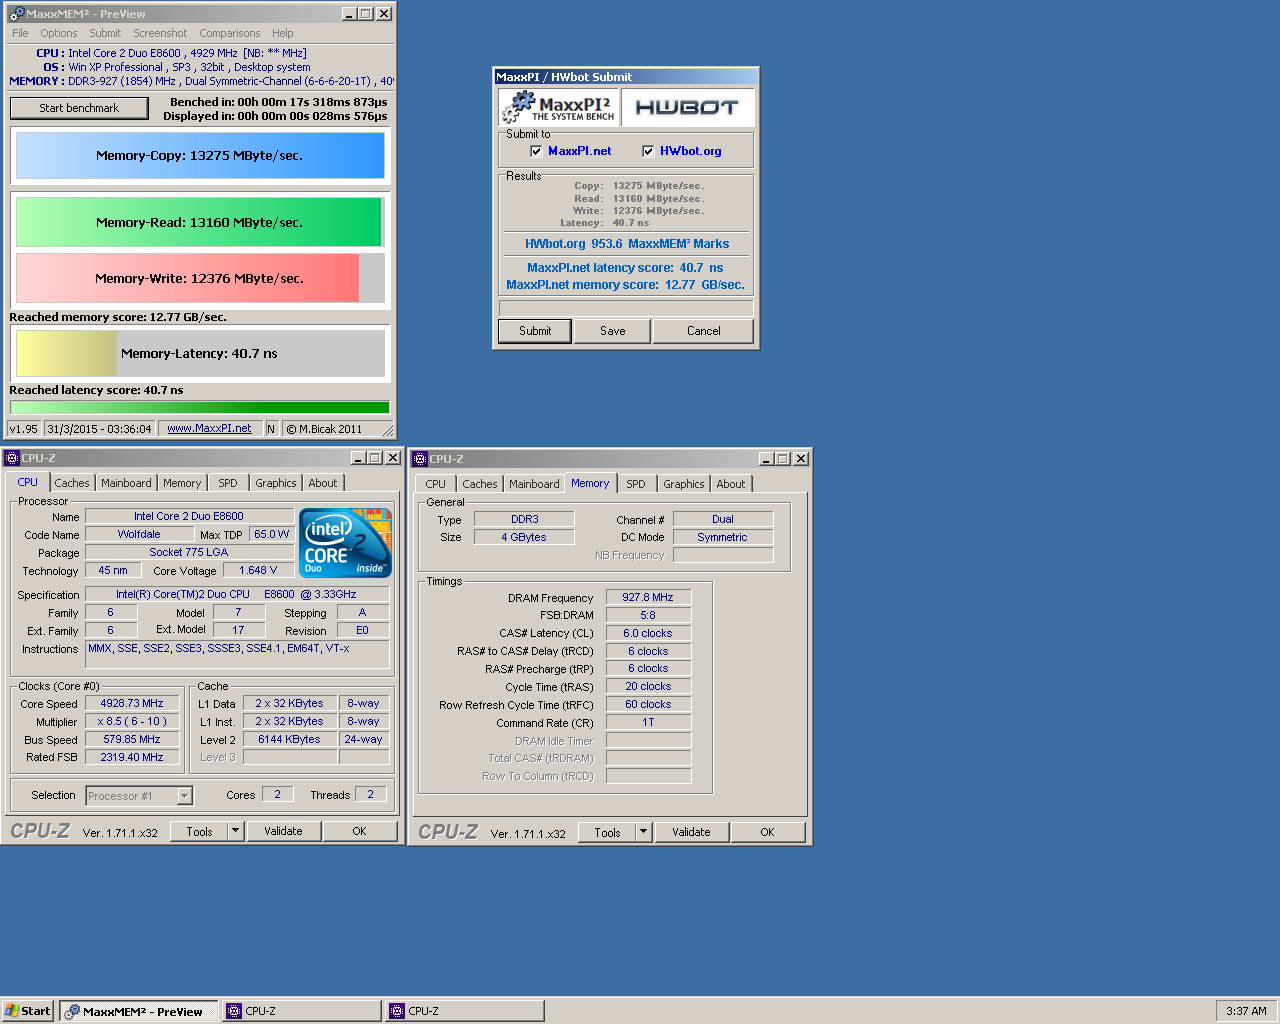Select Caches tab in right CPU-Z window
This screenshot has height=1024, width=1280.
(480, 484)
